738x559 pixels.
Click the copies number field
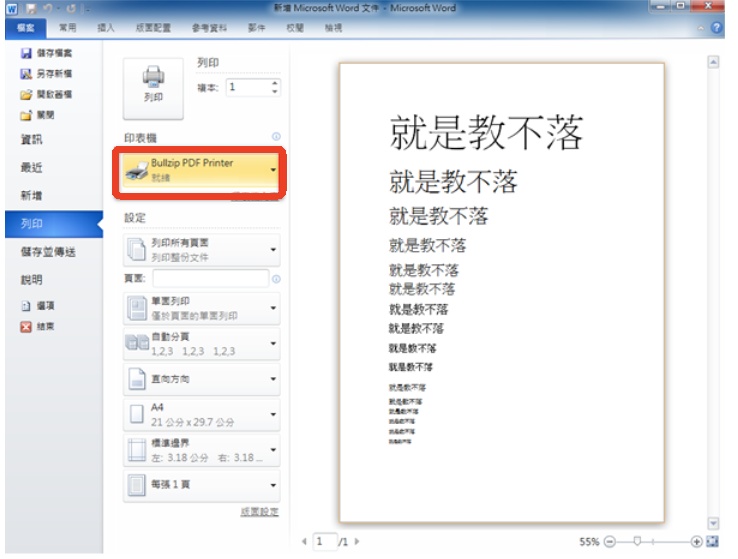[x=248, y=88]
